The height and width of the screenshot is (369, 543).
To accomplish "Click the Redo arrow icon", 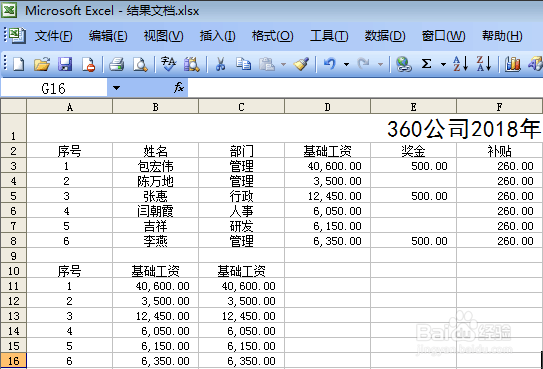I will pyautogui.click(x=364, y=64).
